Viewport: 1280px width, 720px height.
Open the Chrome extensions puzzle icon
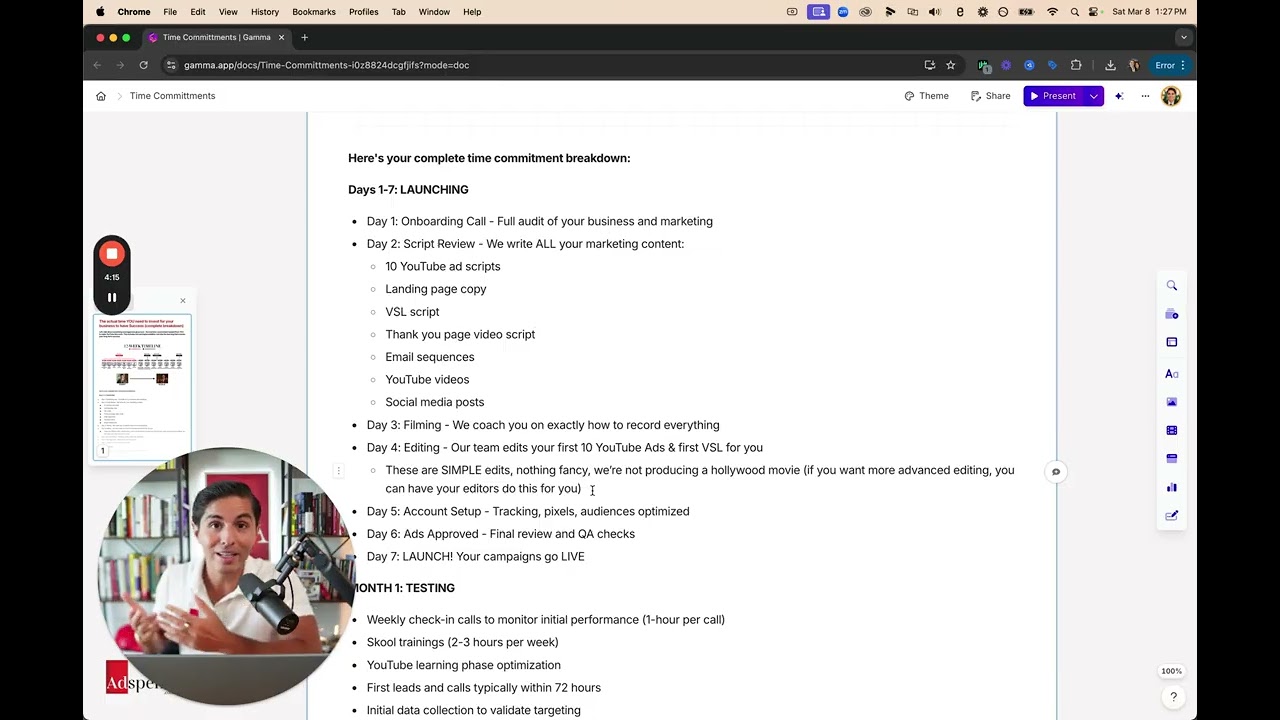click(x=1076, y=65)
